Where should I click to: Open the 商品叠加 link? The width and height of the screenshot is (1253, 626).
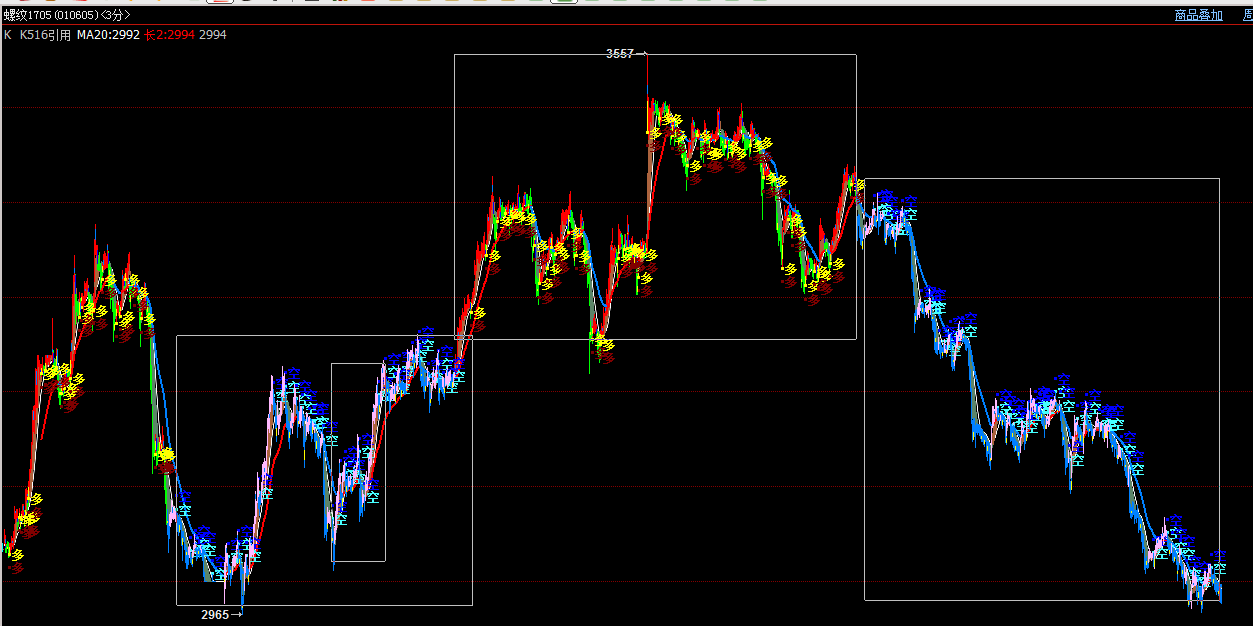tap(1198, 15)
